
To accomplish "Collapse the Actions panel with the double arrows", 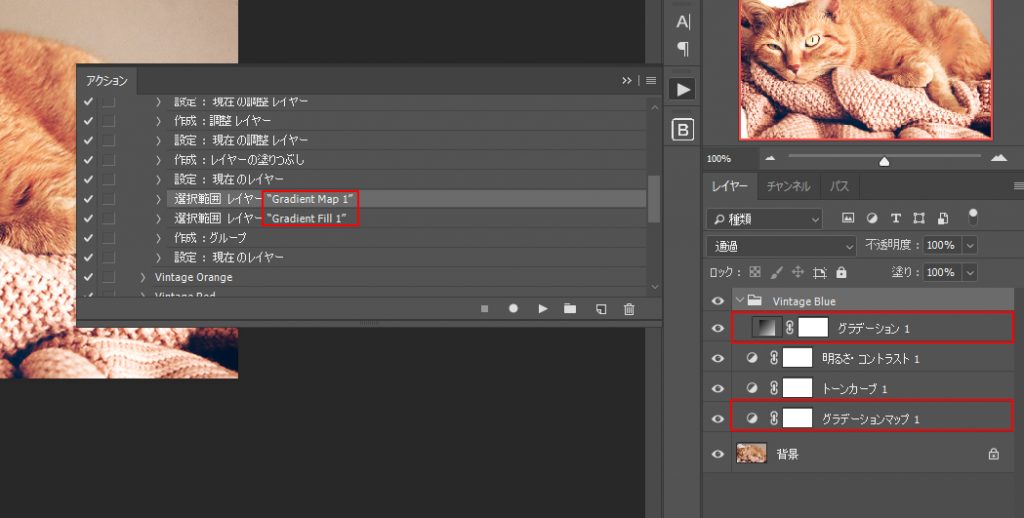I will (x=627, y=80).
